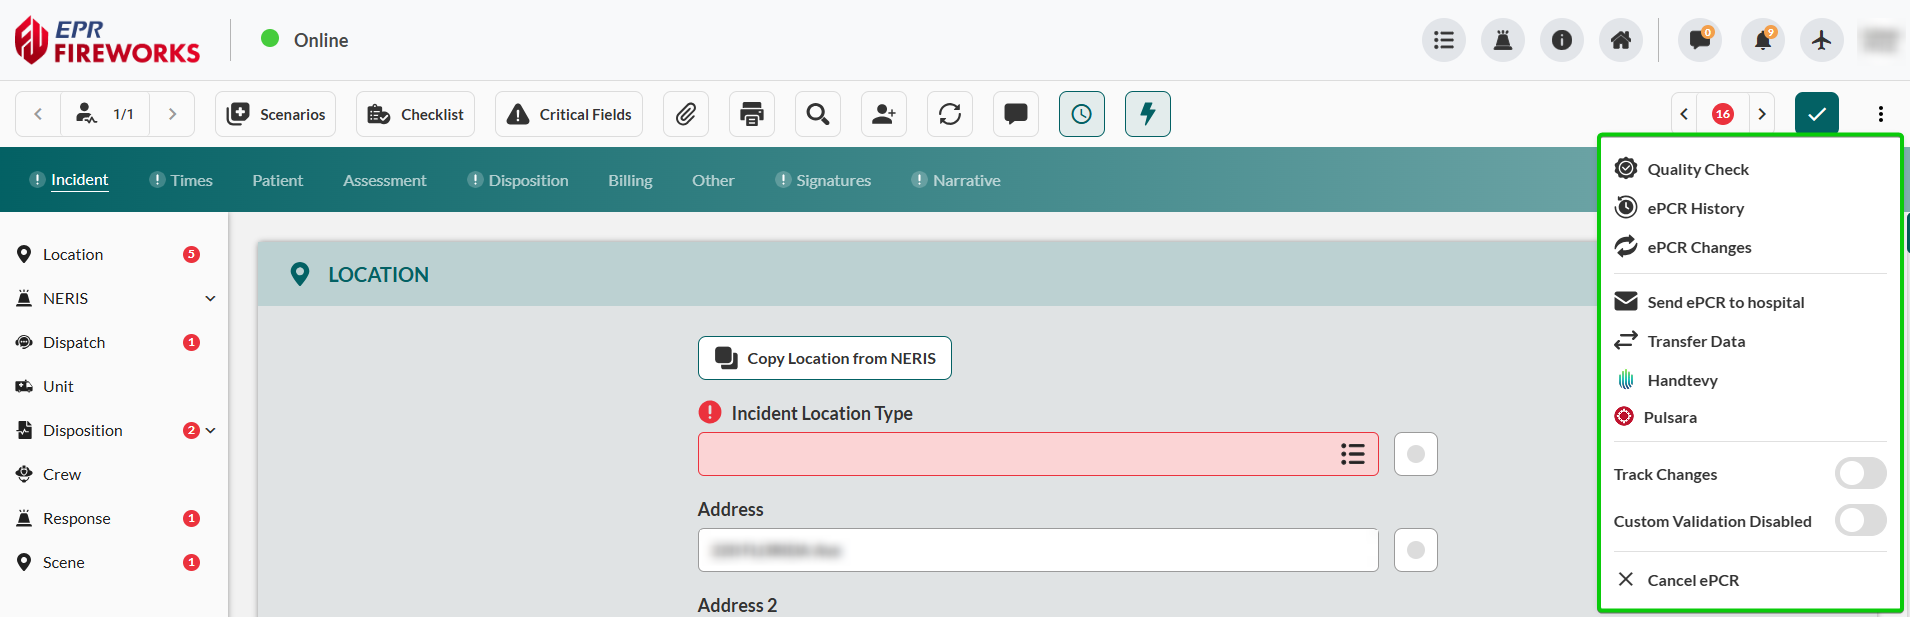
Task: Click circle button beside Address field
Action: (1416, 550)
